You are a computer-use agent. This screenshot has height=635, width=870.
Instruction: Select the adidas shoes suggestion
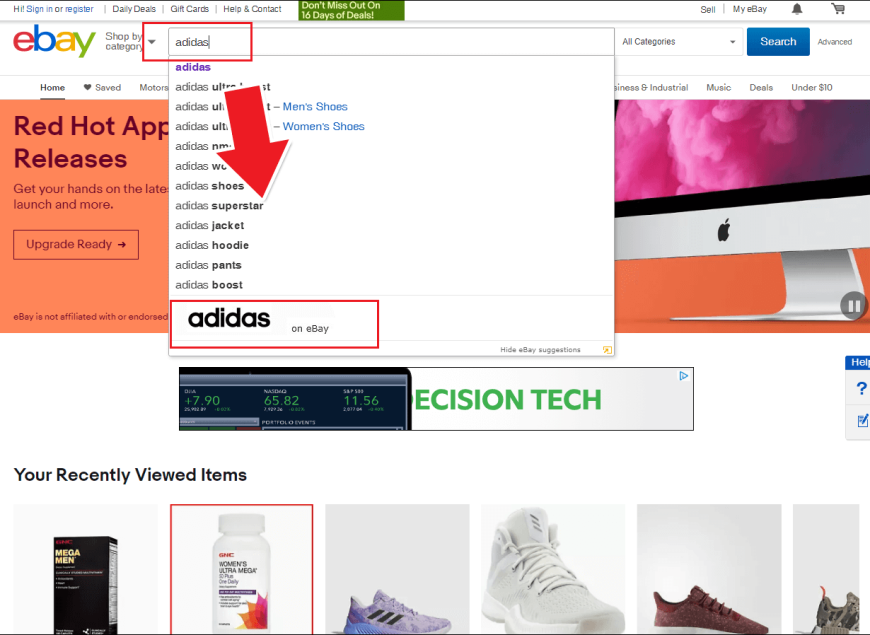210,186
